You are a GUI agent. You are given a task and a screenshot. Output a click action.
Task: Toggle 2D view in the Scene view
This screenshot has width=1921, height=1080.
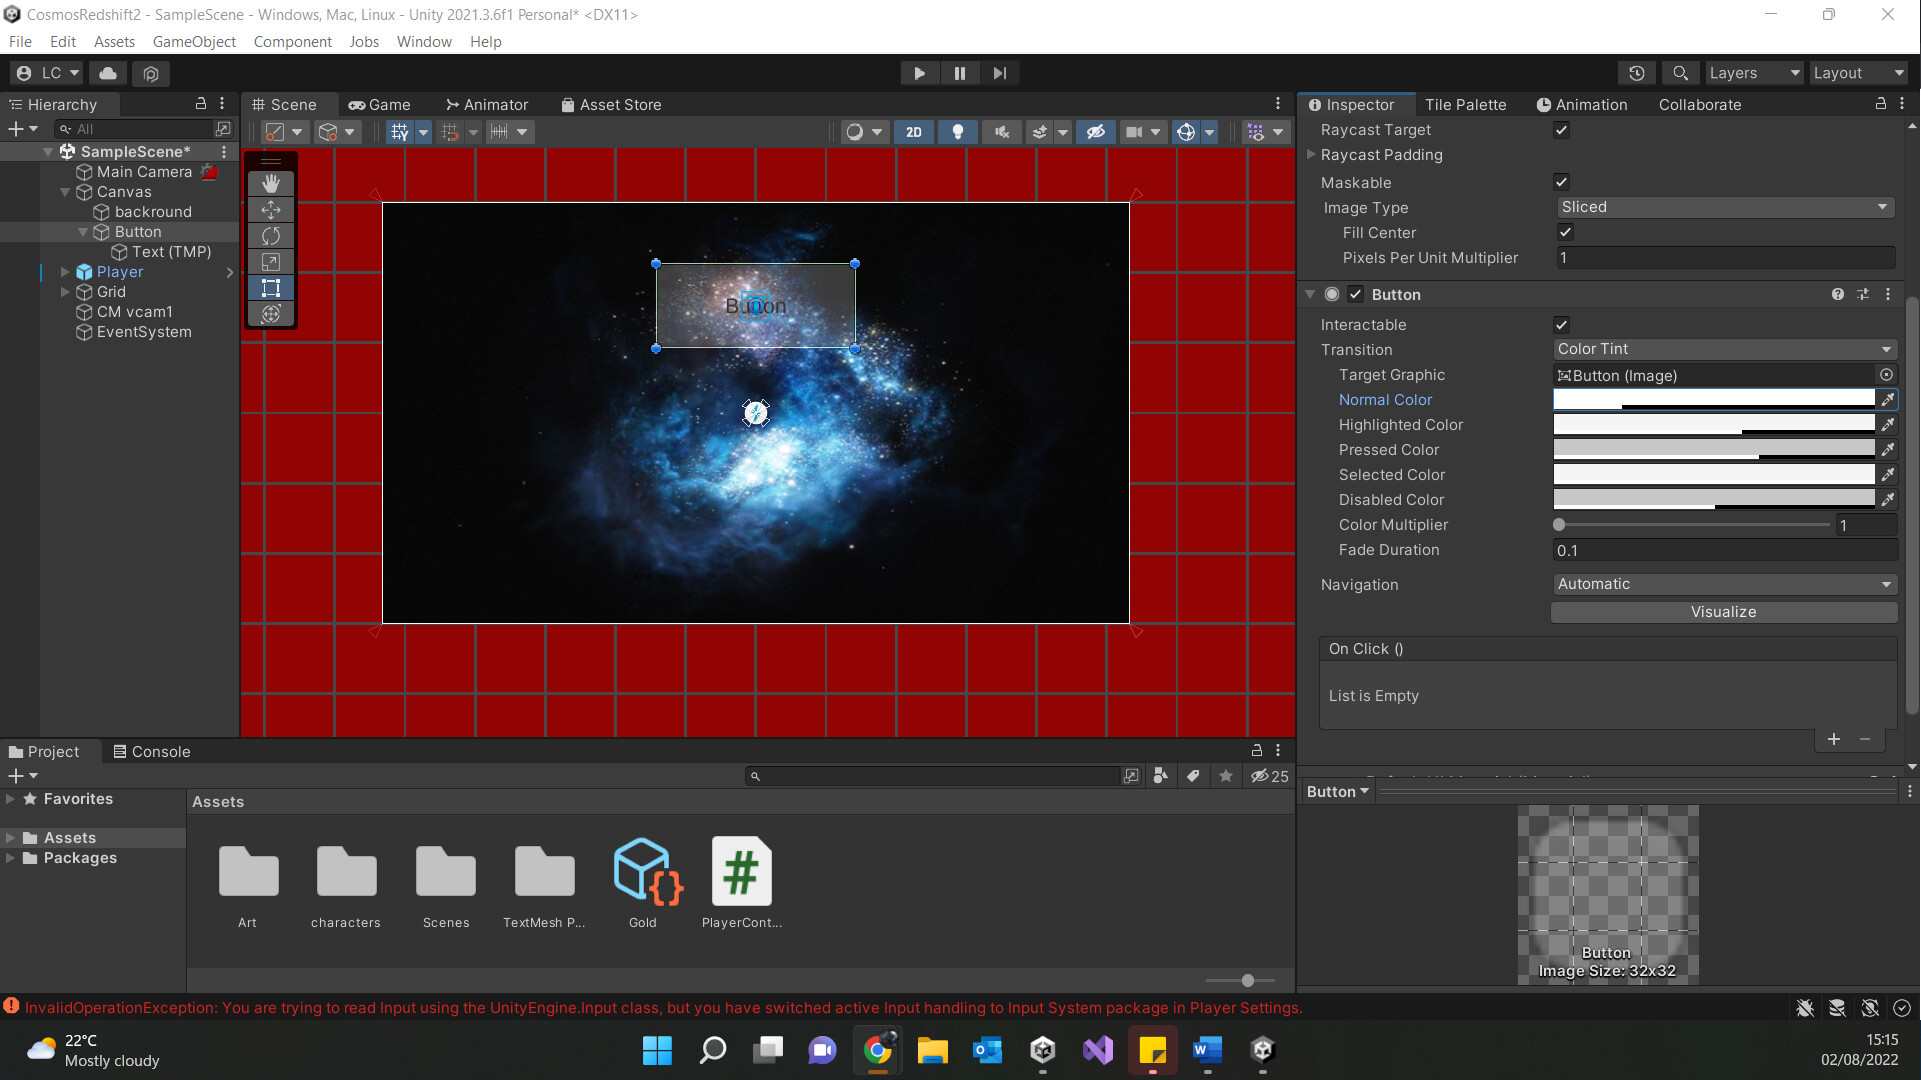click(913, 131)
